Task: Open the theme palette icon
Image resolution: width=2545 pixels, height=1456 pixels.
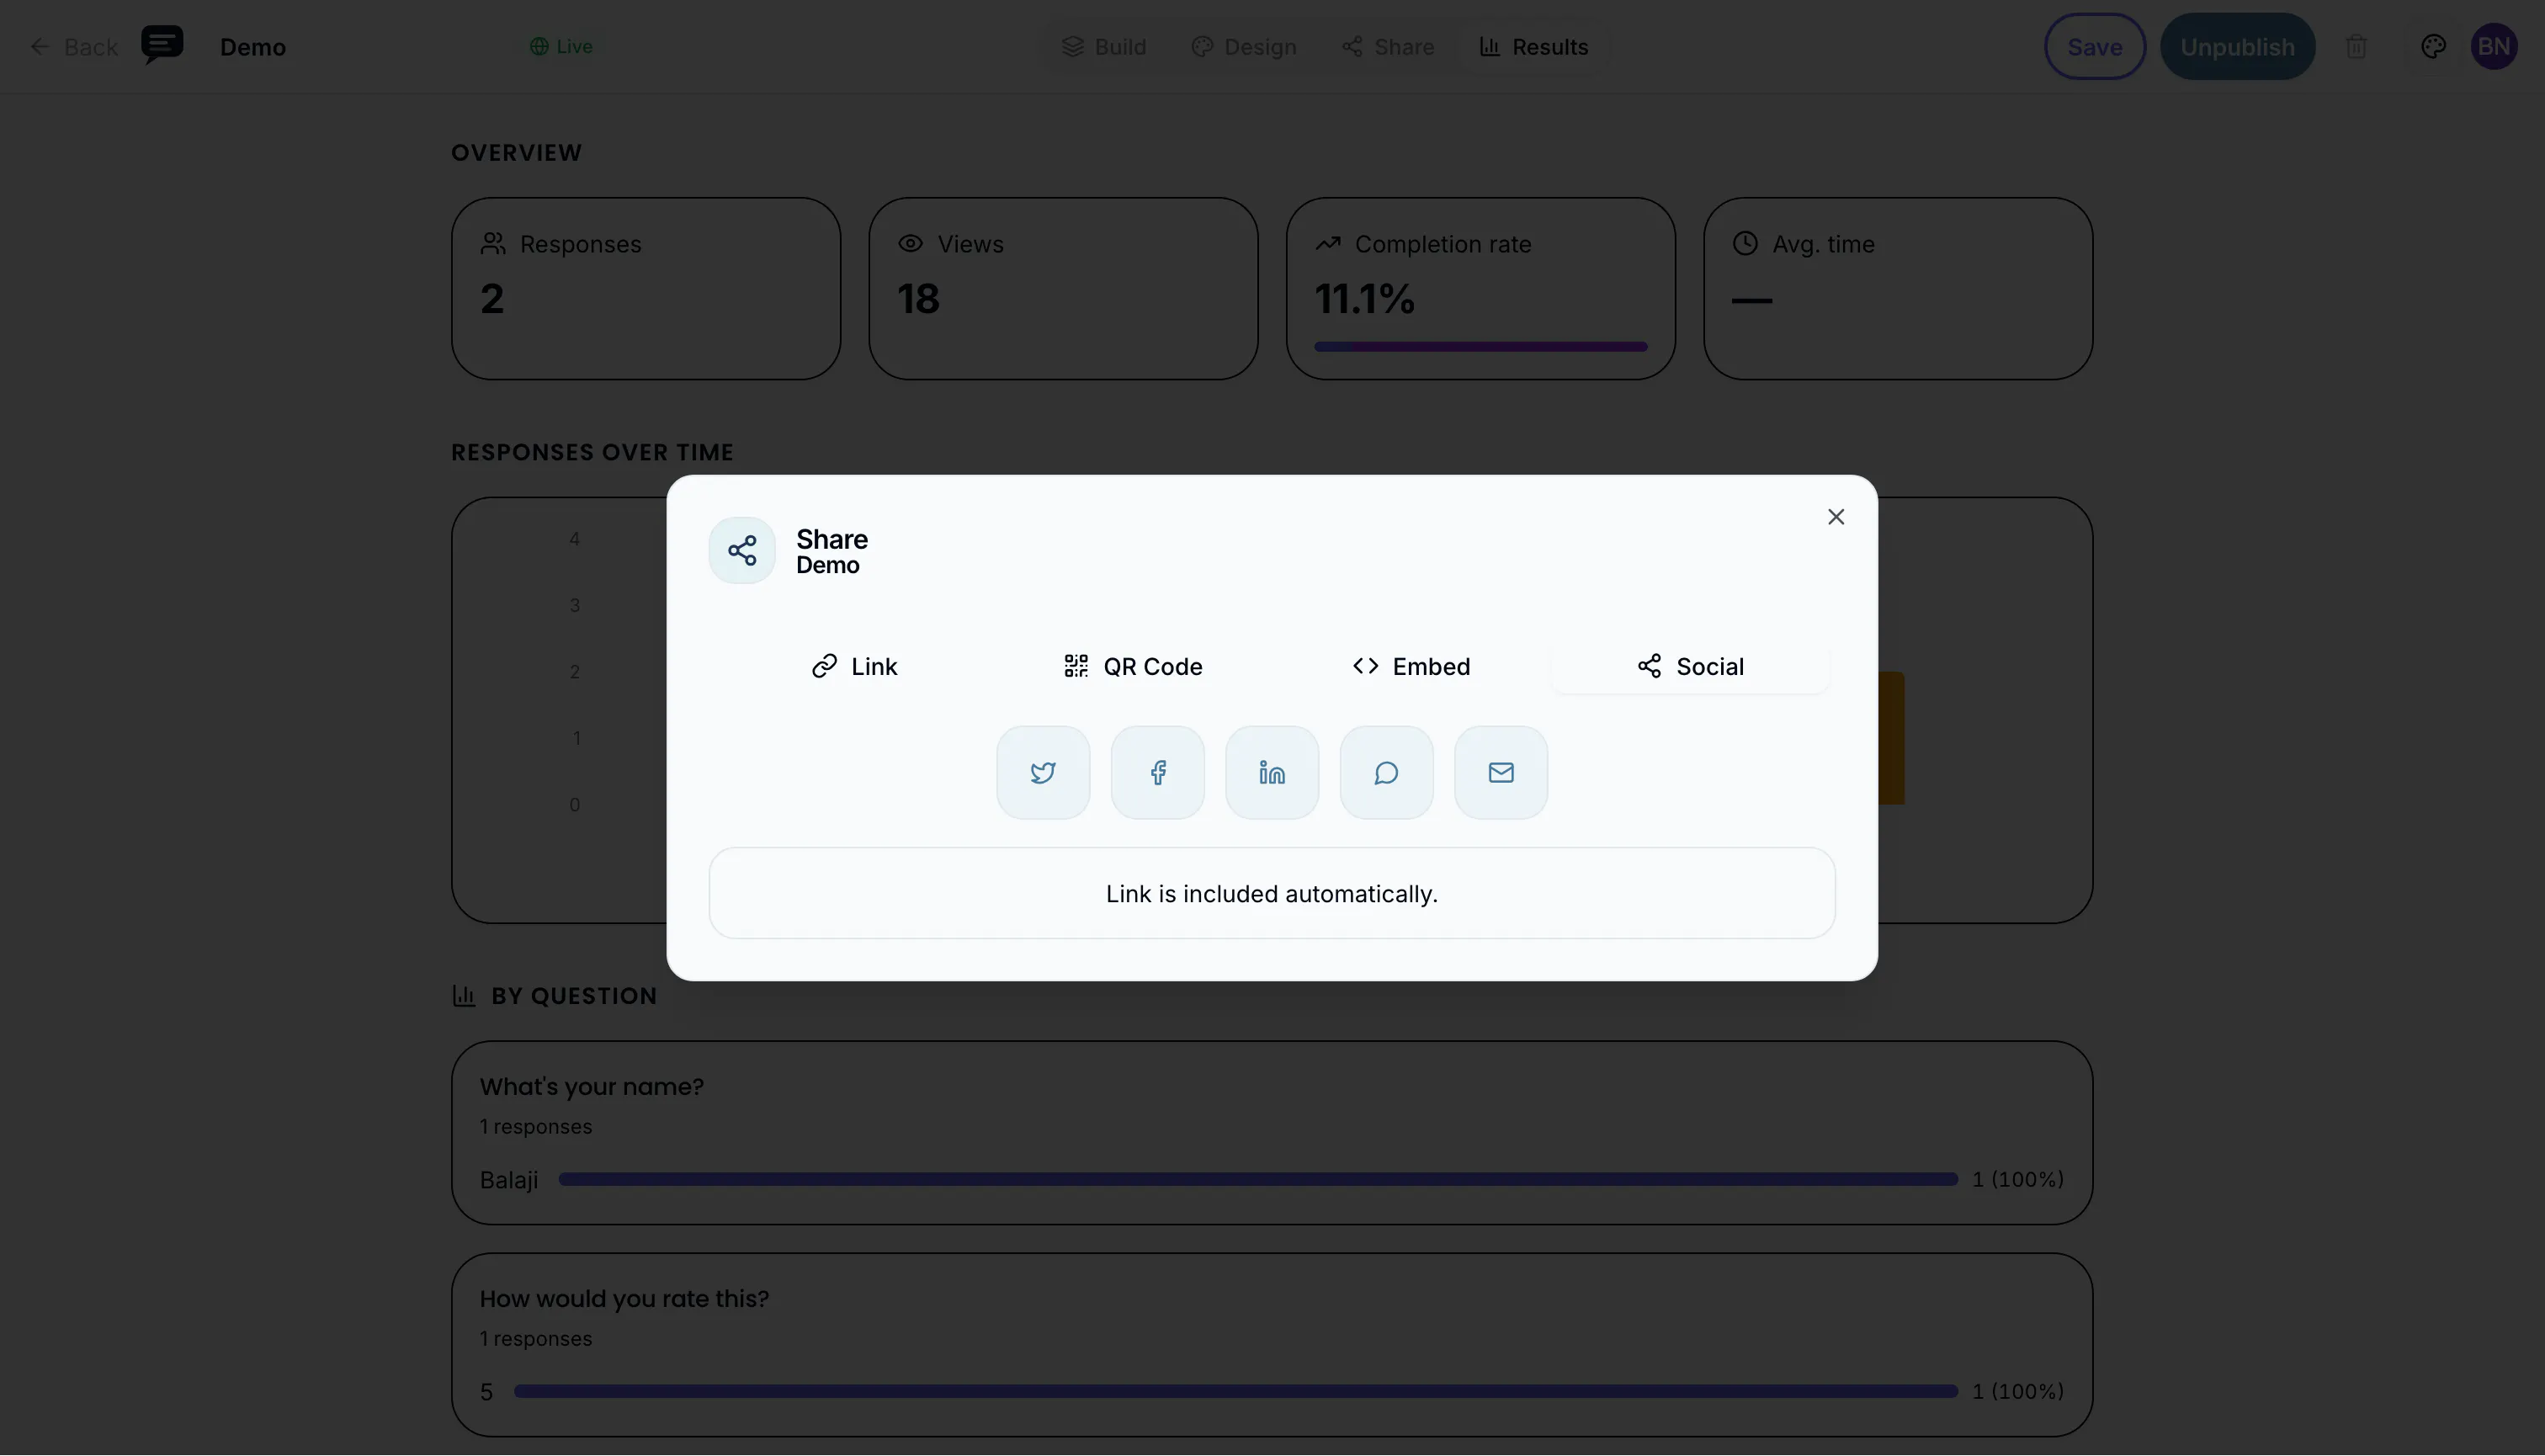Action: pos(2433,47)
